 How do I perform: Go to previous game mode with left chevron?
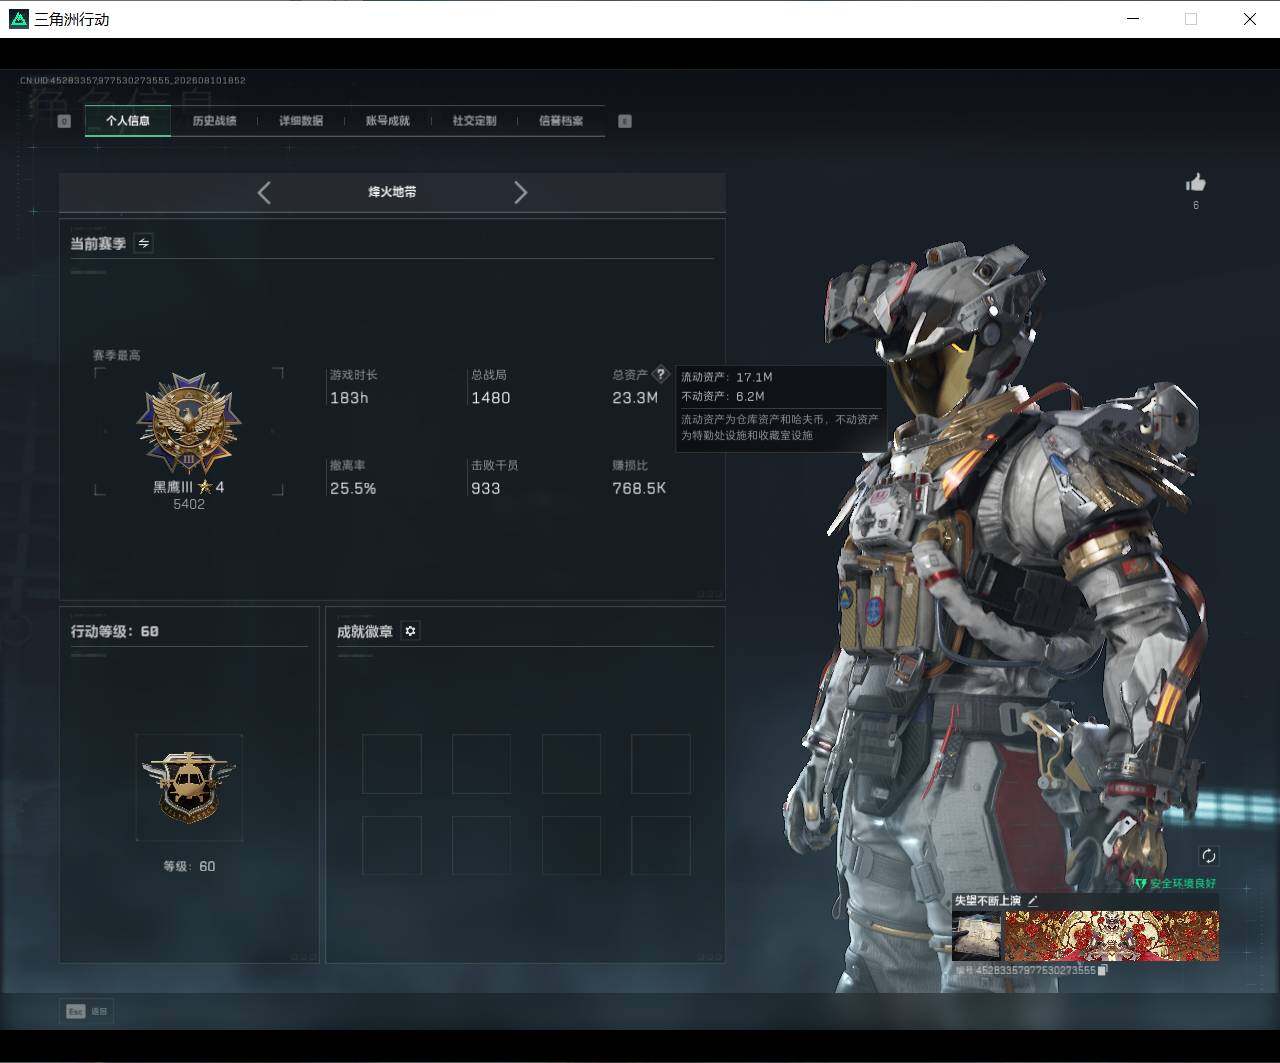pyautogui.click(x=264, y=192)
